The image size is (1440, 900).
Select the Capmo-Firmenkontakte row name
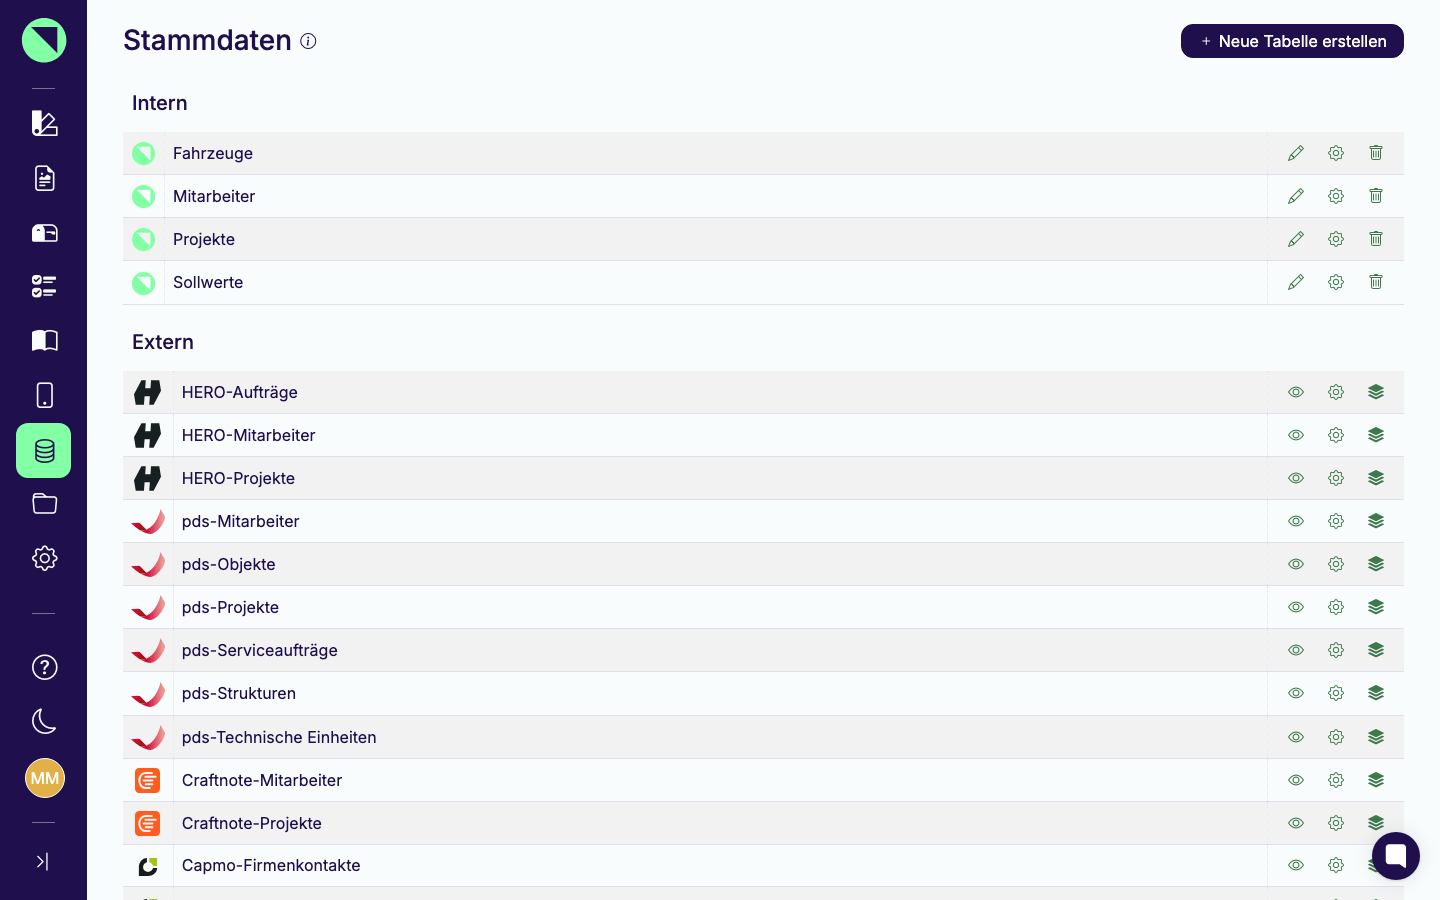[x=271, y=865]
